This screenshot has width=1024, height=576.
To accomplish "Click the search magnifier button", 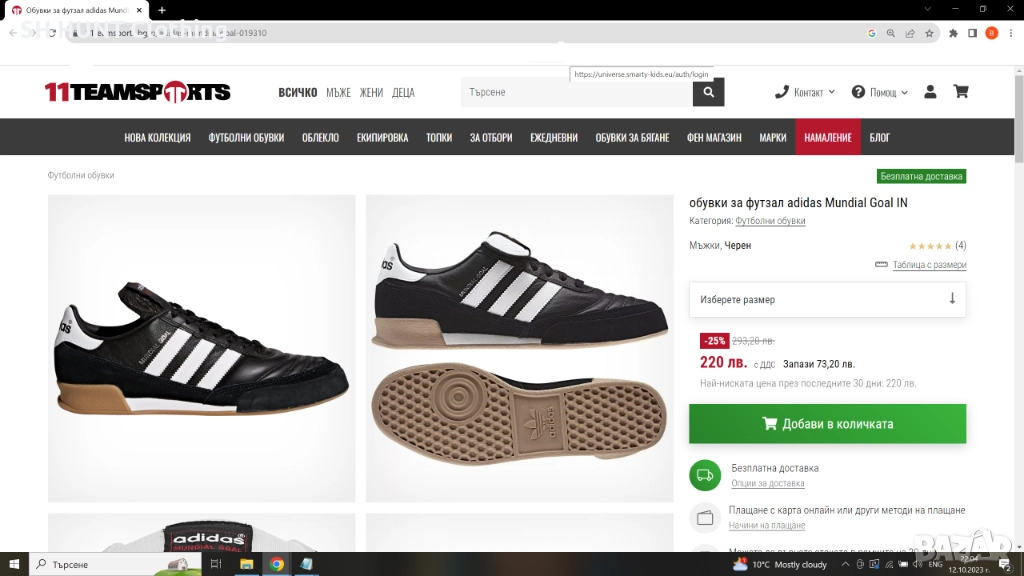I will (x=708, y=92).
